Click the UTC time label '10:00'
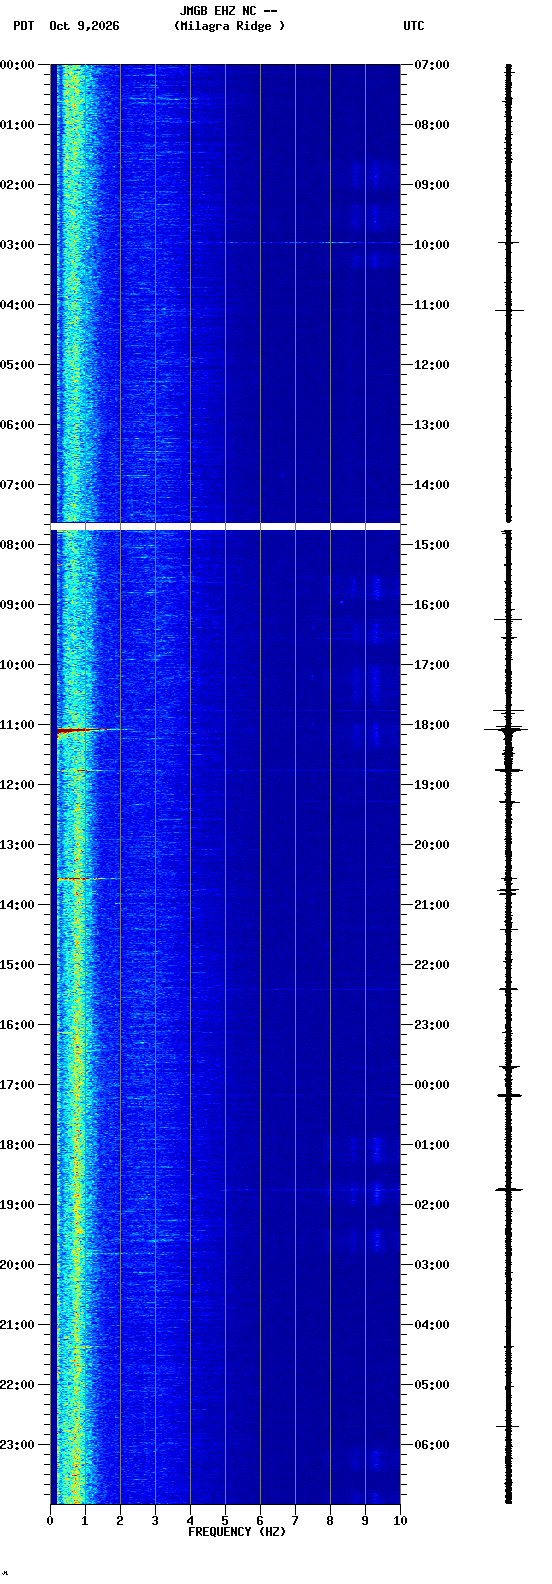The height and width of the screenshot is (1584, 552). click(432, 245)
